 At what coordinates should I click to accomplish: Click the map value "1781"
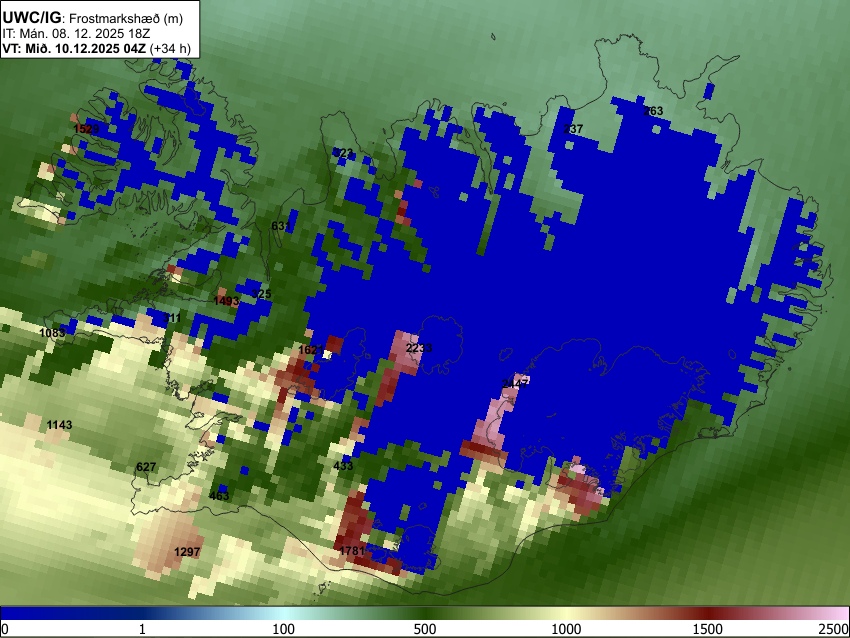coord(352,551)
